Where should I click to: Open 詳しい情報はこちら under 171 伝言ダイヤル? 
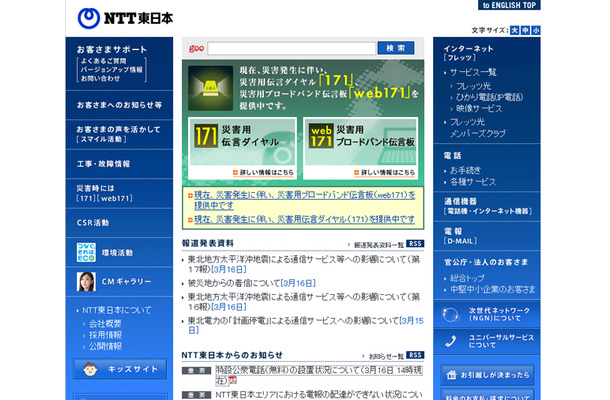(x=263, y=172)
